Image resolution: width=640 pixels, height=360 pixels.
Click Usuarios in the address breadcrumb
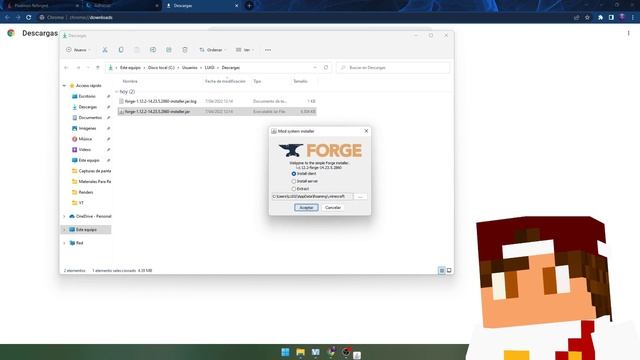[x=189, y=68]
